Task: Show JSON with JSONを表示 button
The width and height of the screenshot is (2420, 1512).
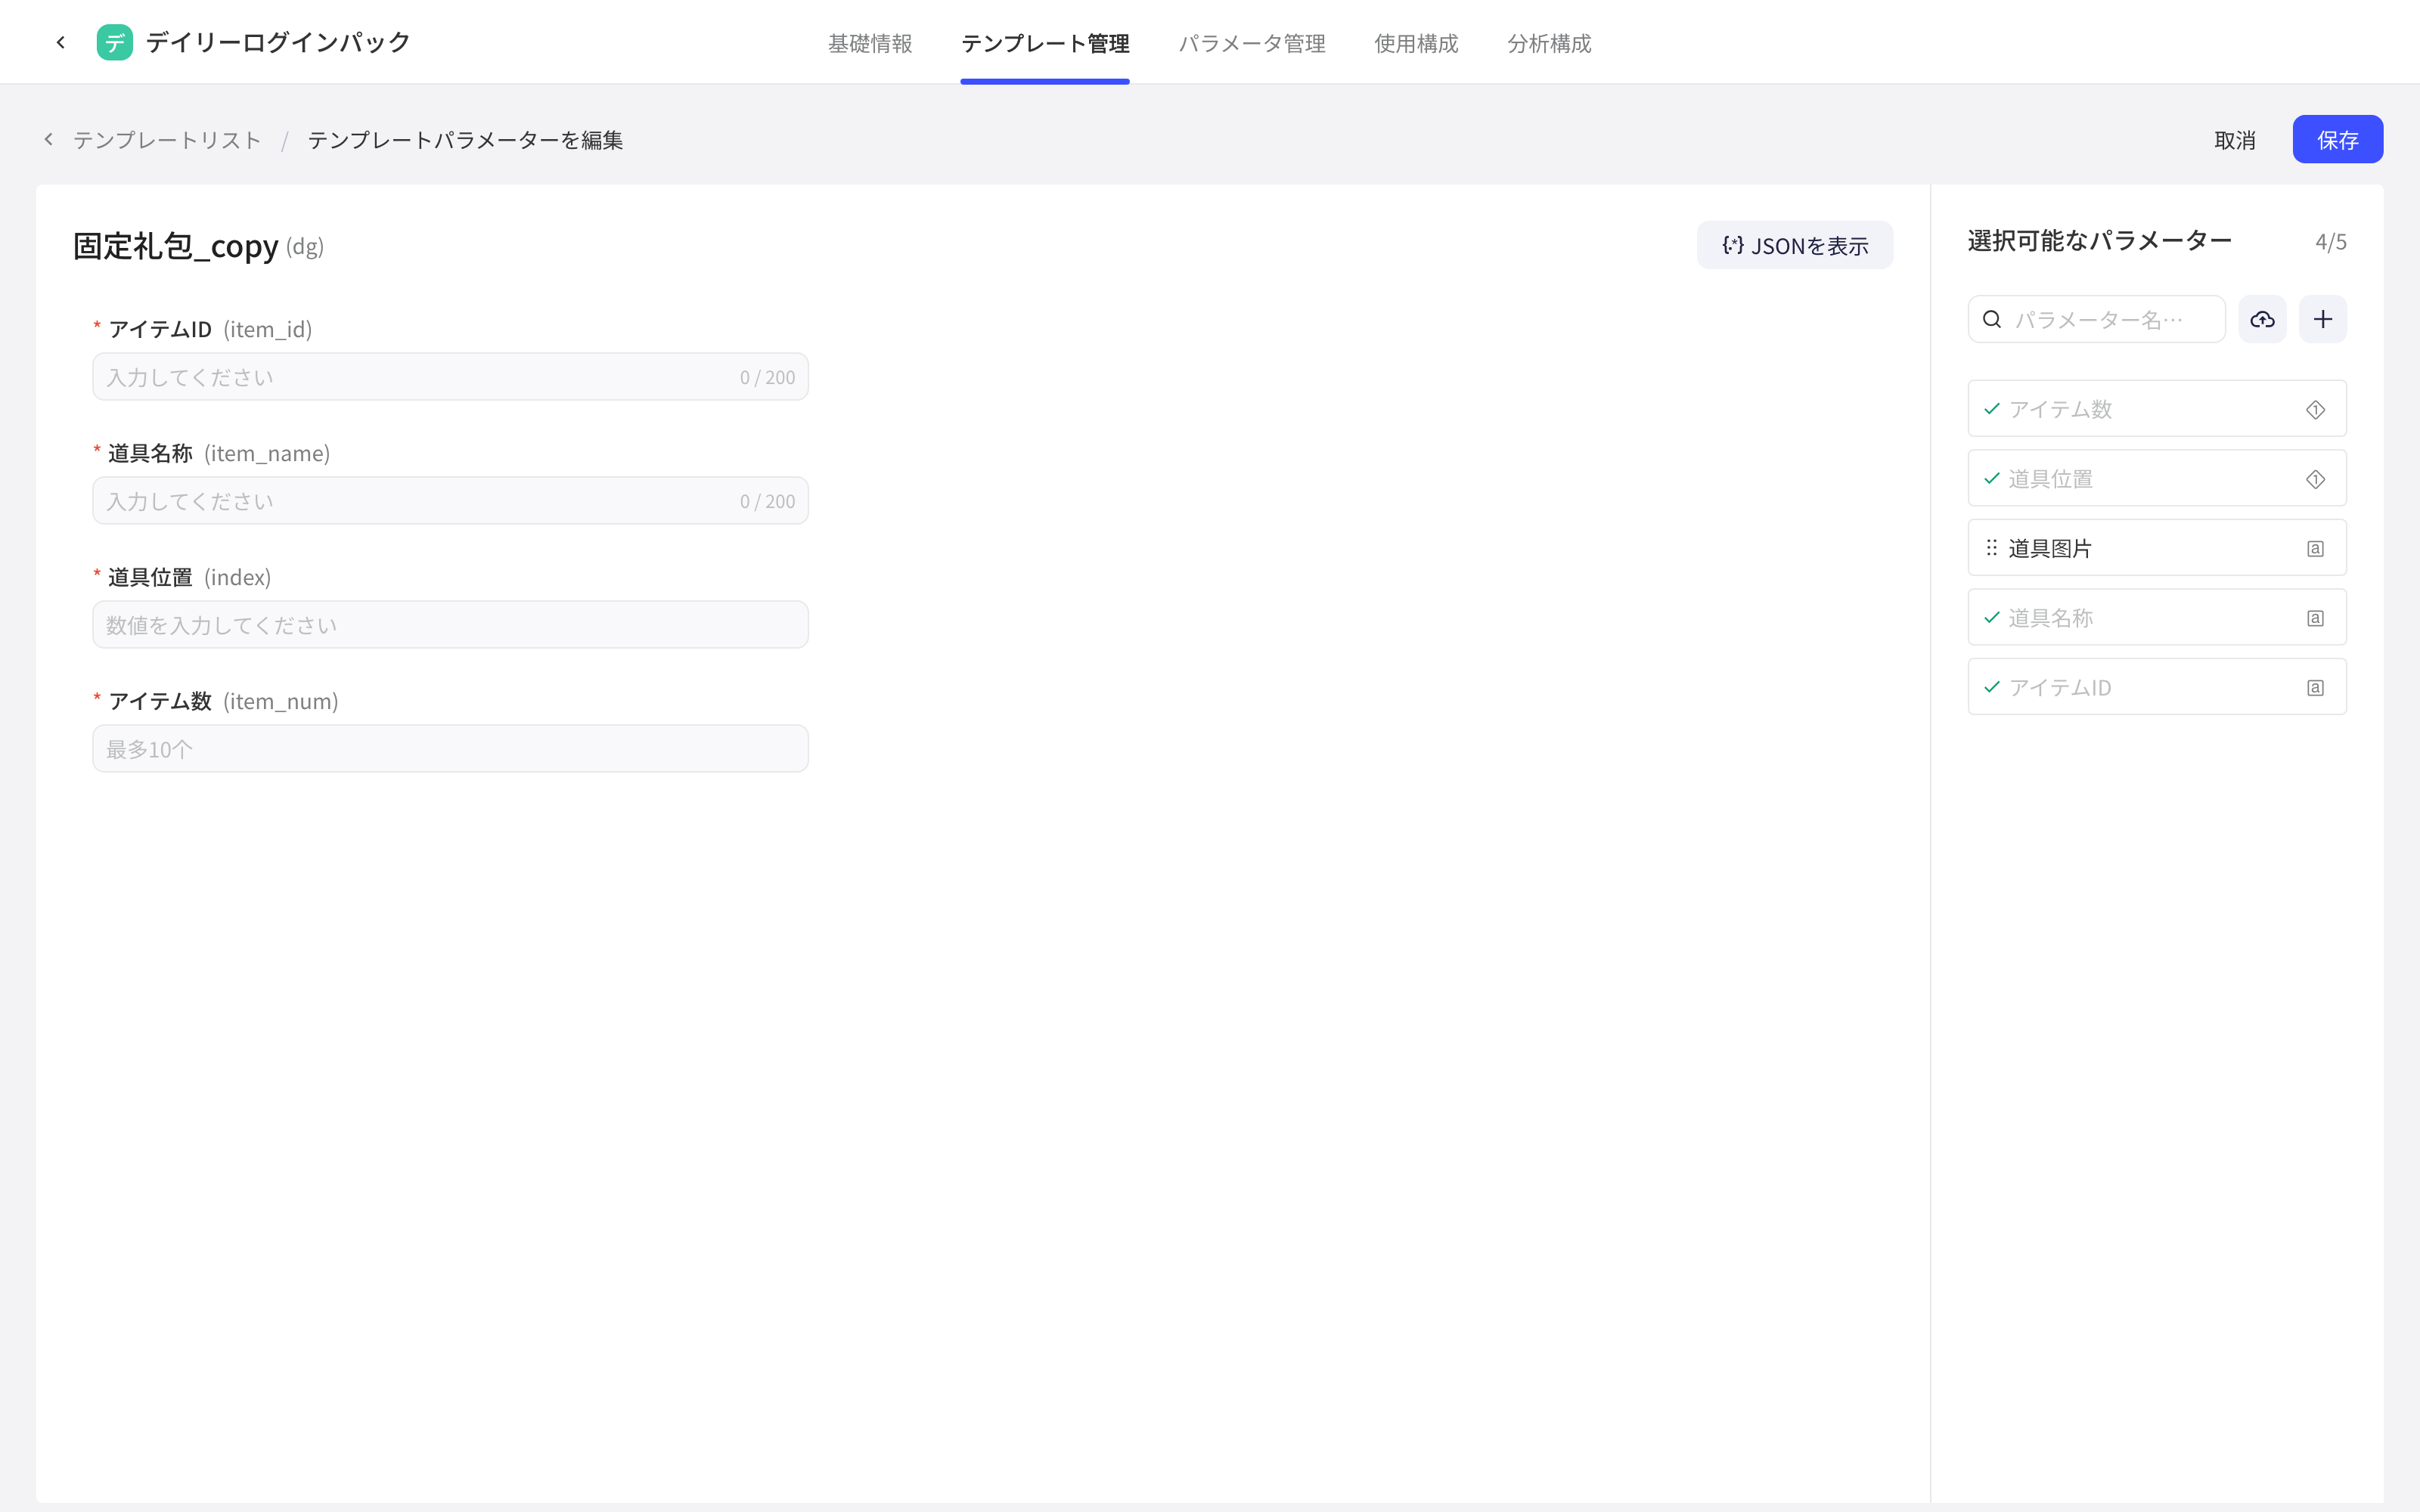Action: [x=1794, y=245]
